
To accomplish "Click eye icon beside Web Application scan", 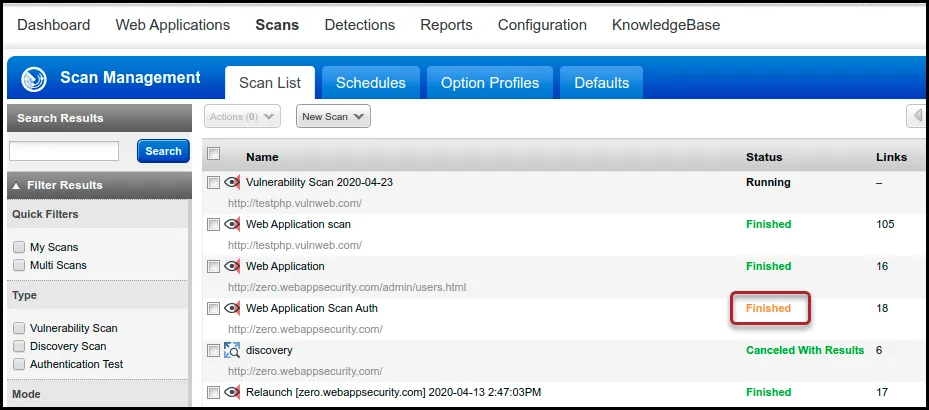I will coord(232,225).
